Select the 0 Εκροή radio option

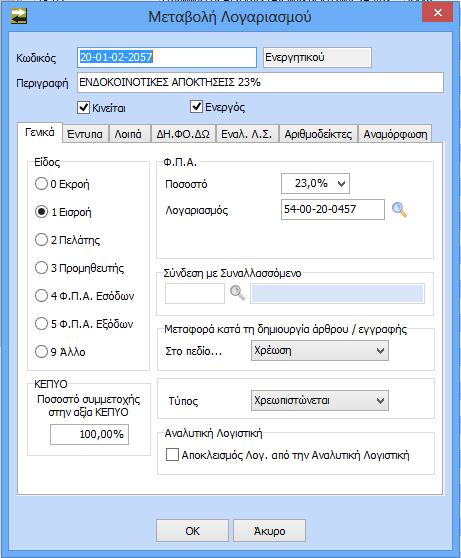tap(41, 184)
